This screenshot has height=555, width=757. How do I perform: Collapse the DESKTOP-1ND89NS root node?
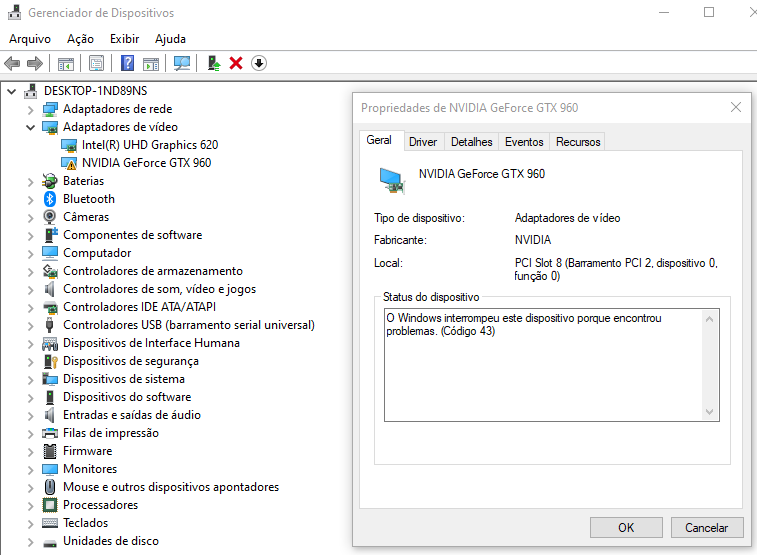(12, 91)
